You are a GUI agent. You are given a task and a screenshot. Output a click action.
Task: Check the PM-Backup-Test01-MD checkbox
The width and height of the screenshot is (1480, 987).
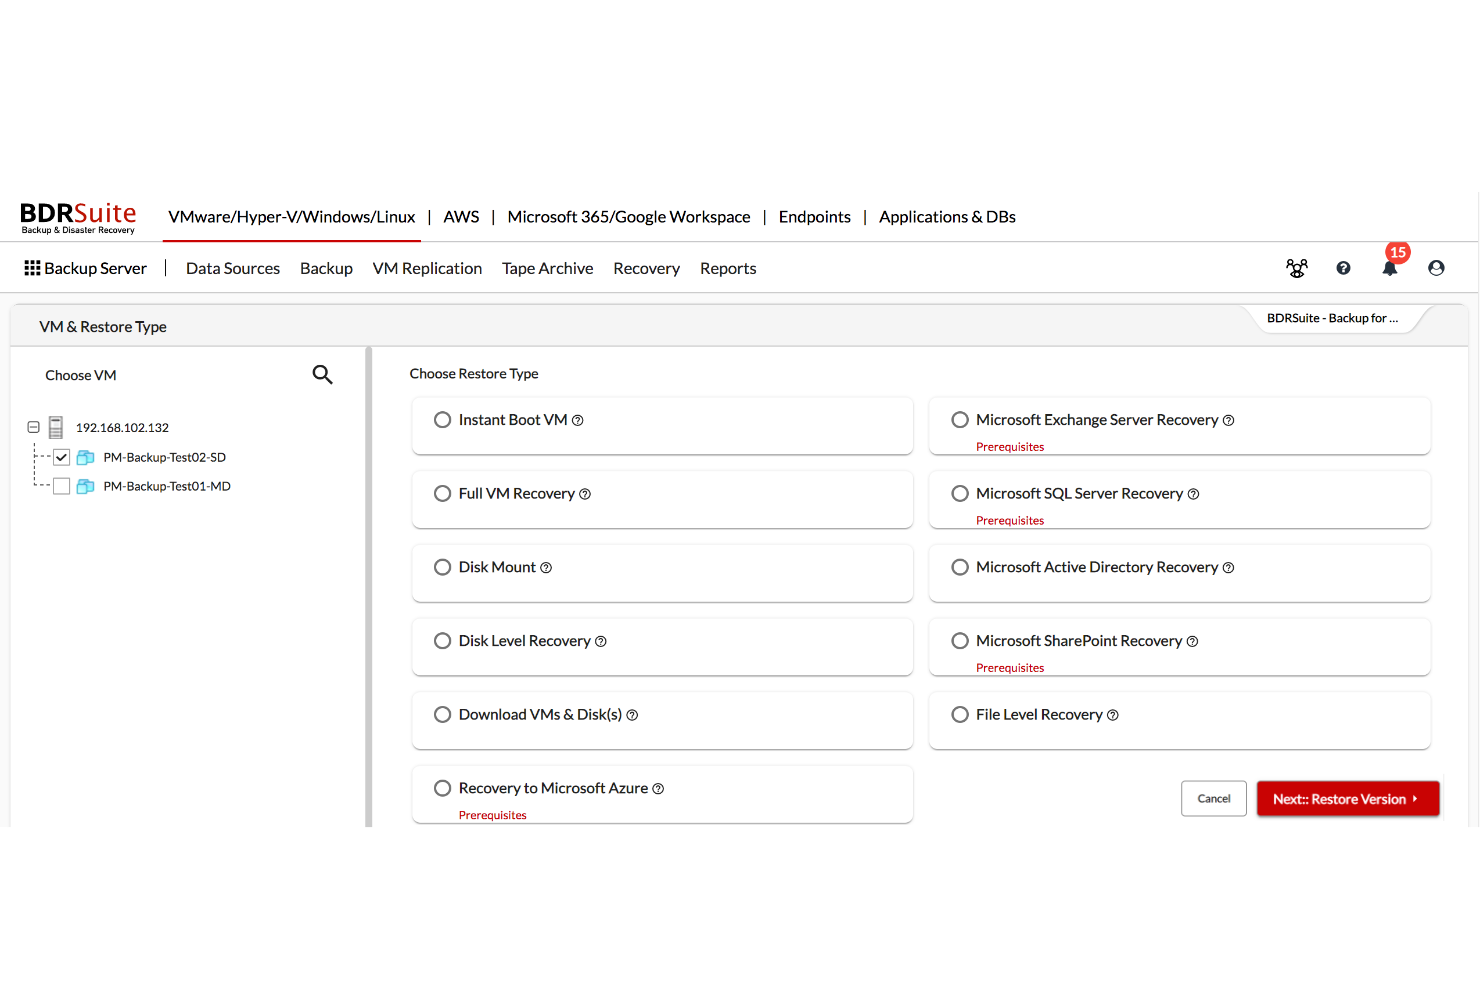coord(61,486)
